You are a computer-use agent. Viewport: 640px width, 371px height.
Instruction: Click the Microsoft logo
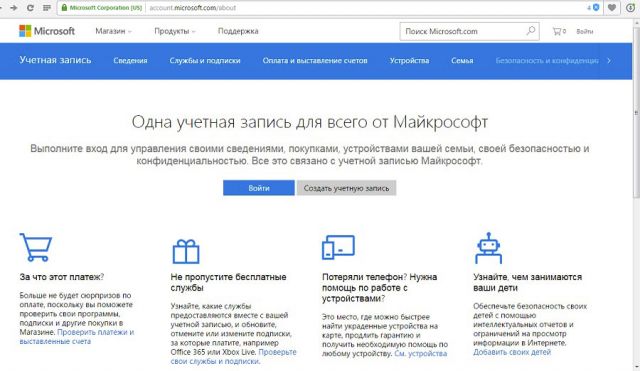(47, 31)
